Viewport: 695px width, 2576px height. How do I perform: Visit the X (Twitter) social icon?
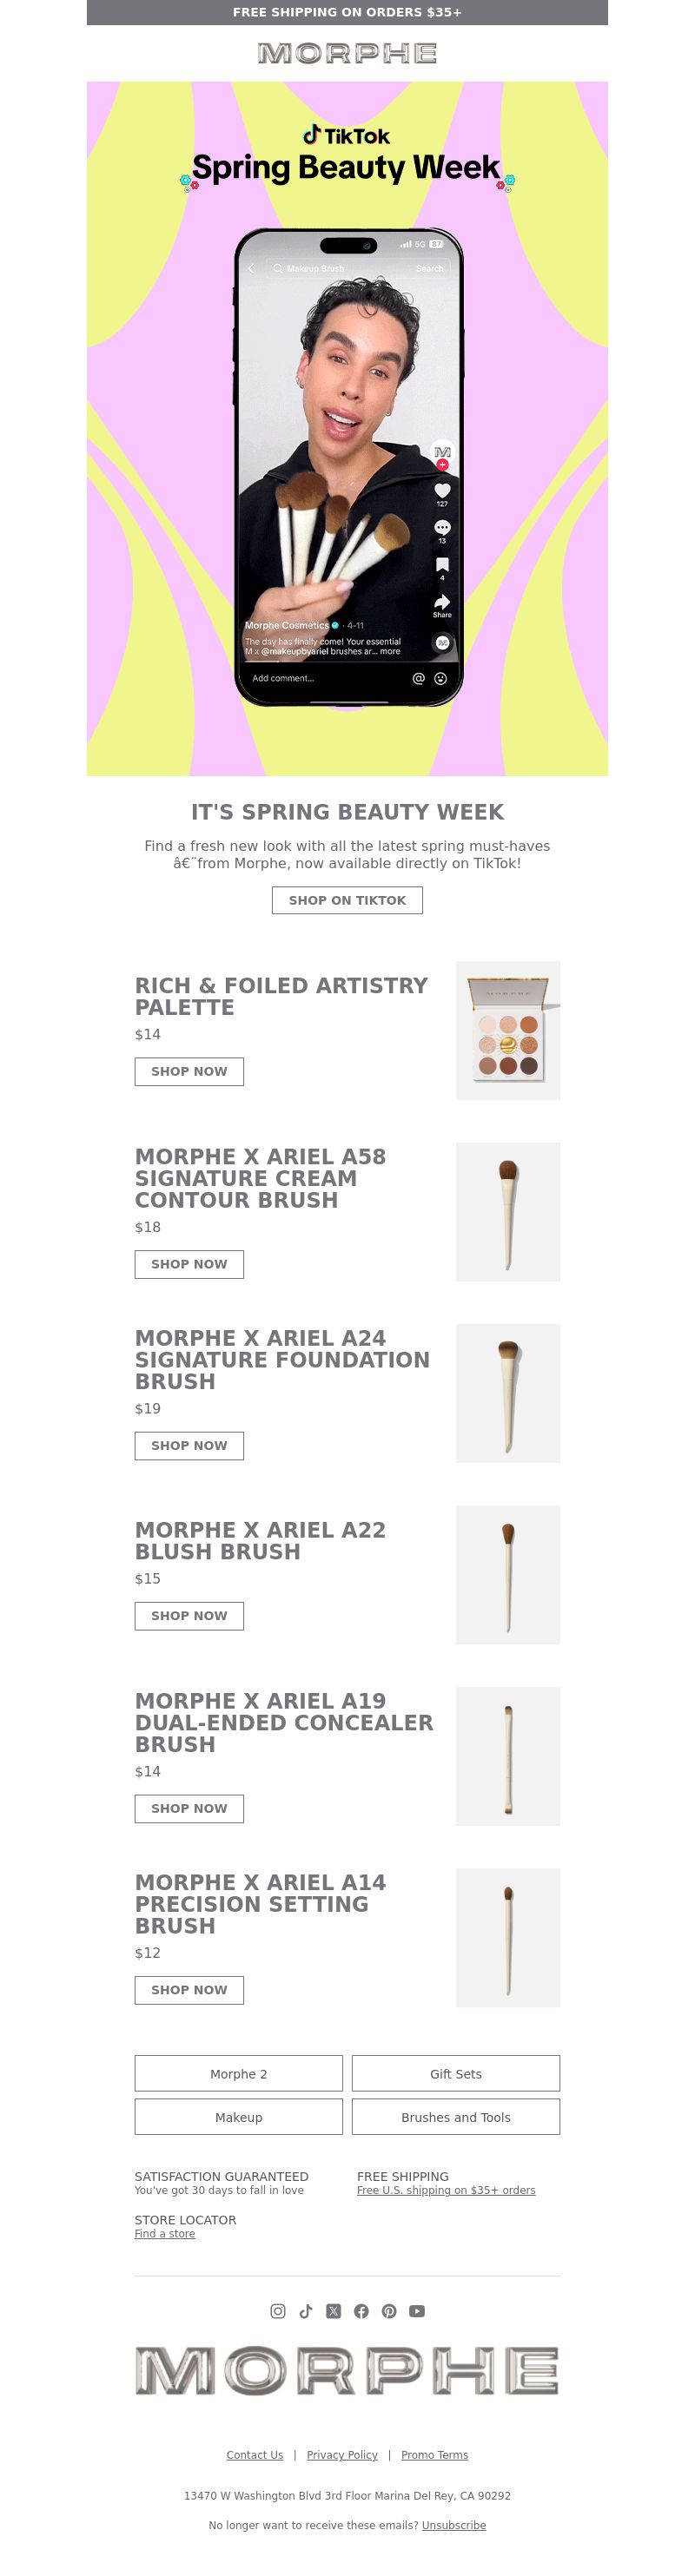coord(334,2311)
